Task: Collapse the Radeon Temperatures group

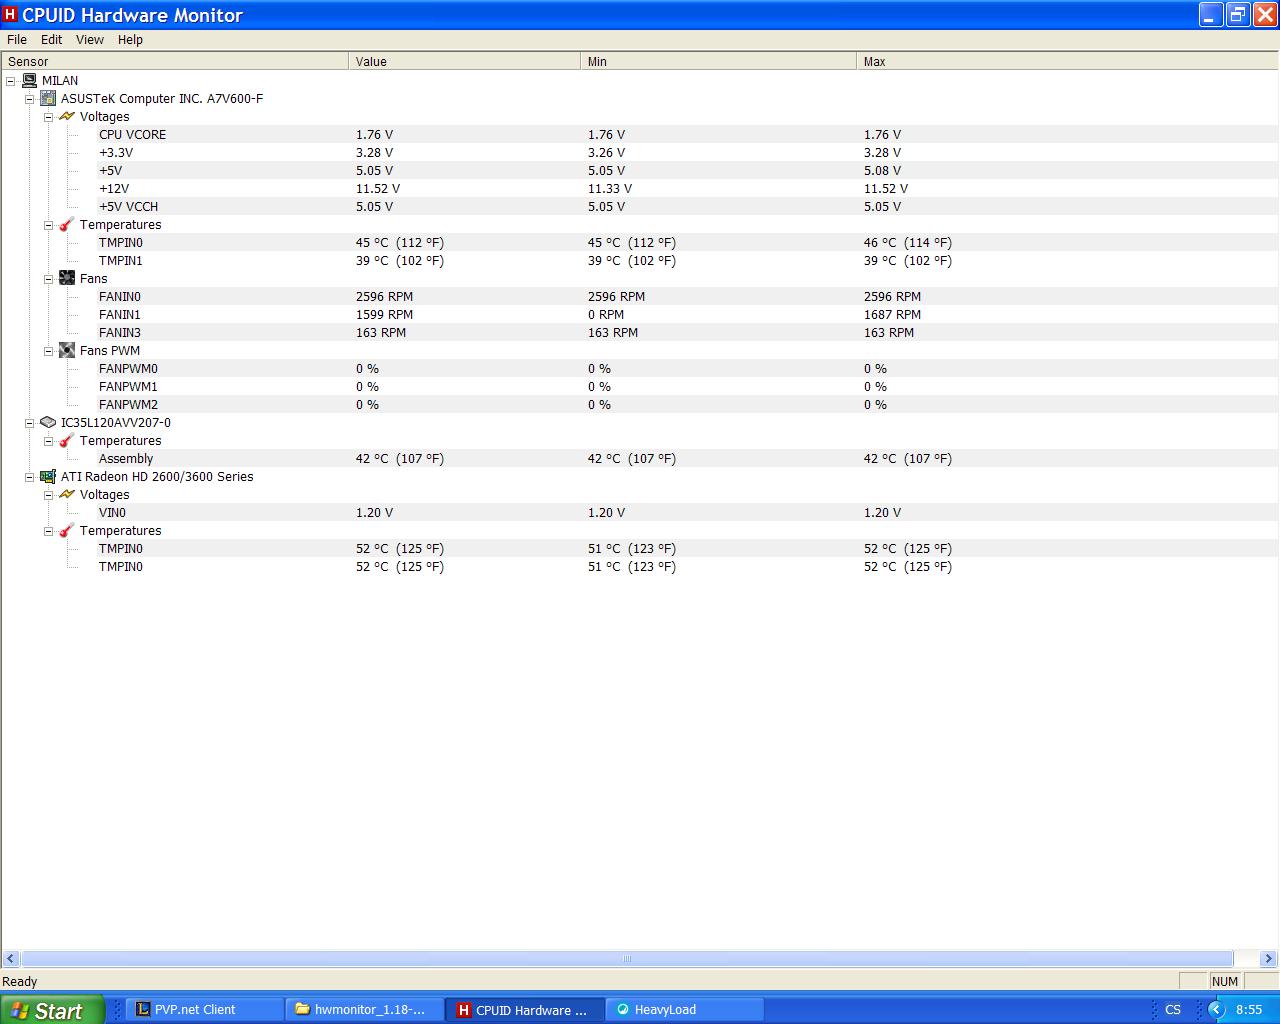Action: [49, 530]
